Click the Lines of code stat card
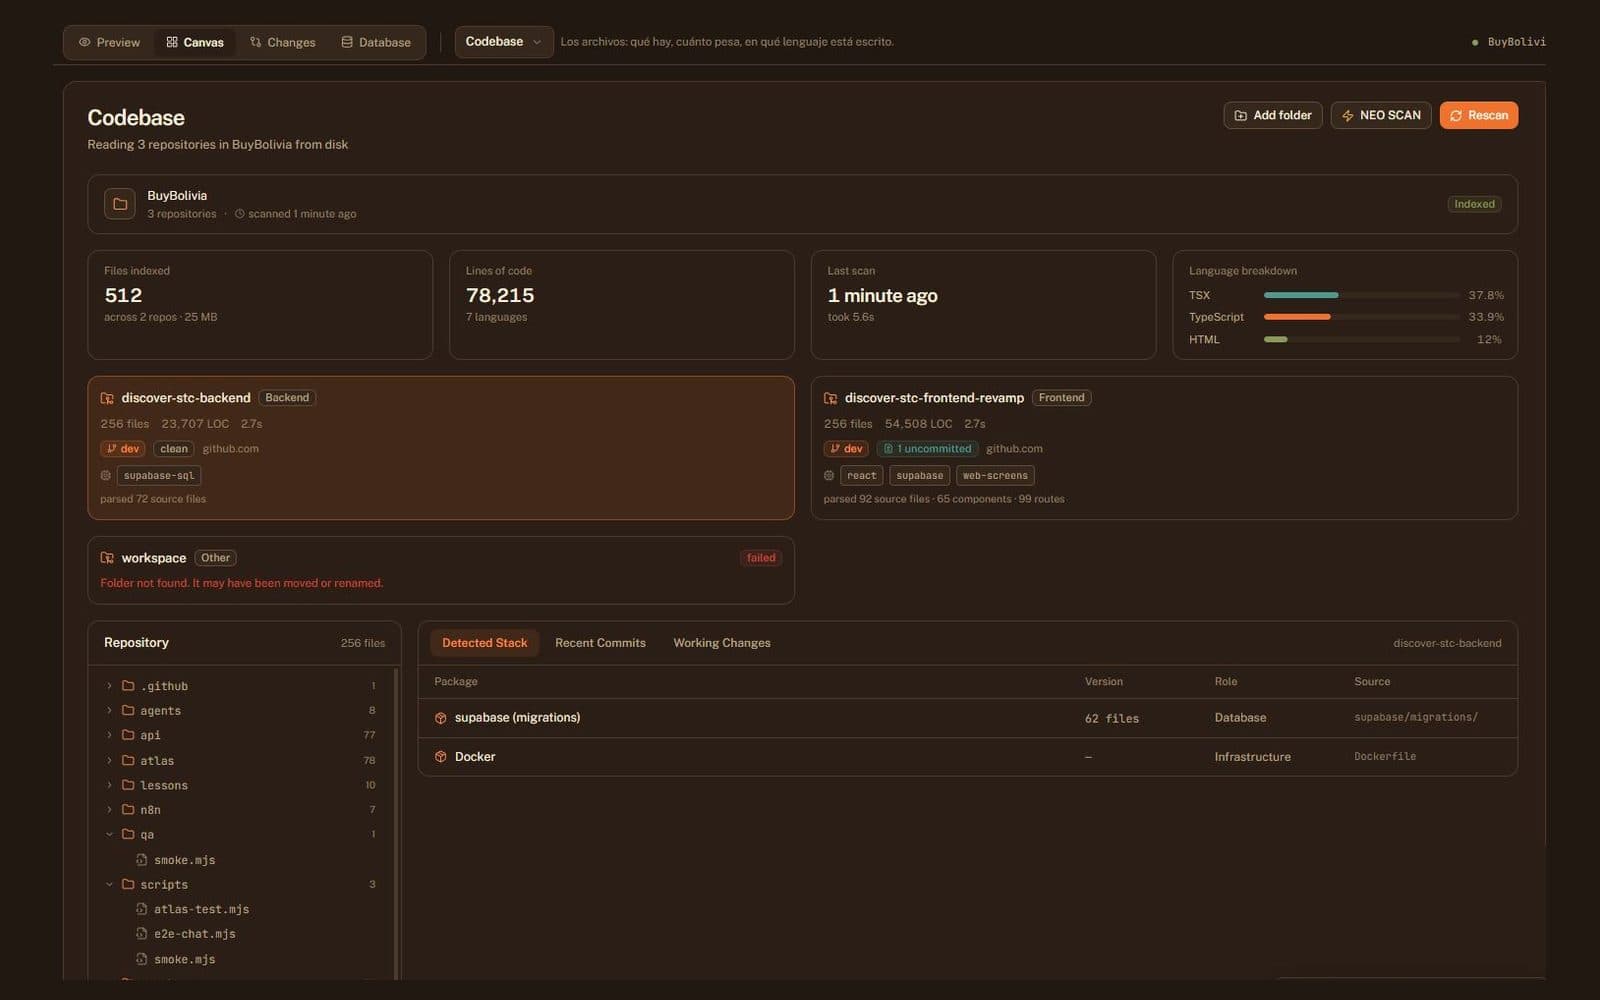Viewport: 1600px width, 1000px height. pyautogui.click(x=622, y=305)
